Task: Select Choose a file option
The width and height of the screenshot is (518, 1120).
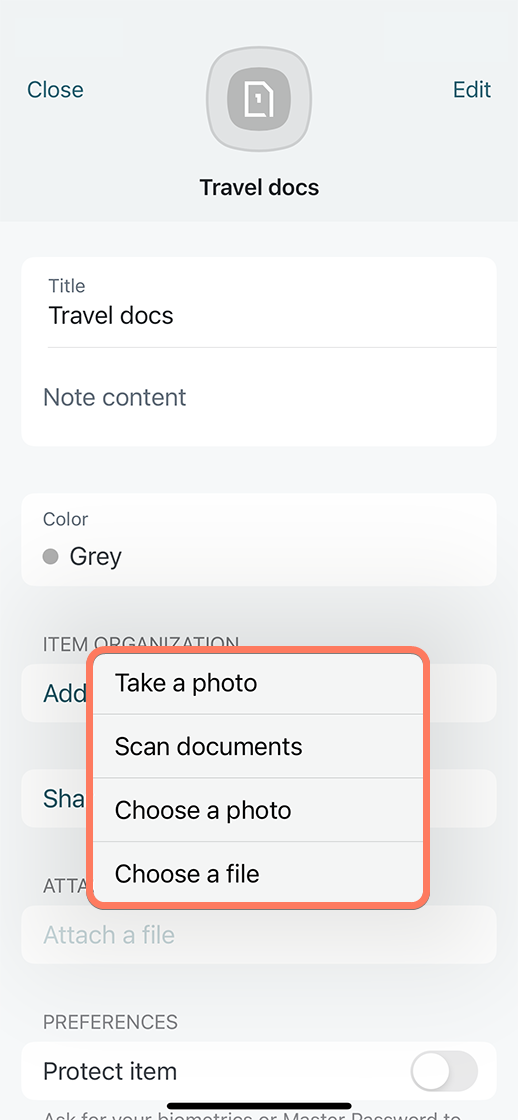Action: click(258, 873)
